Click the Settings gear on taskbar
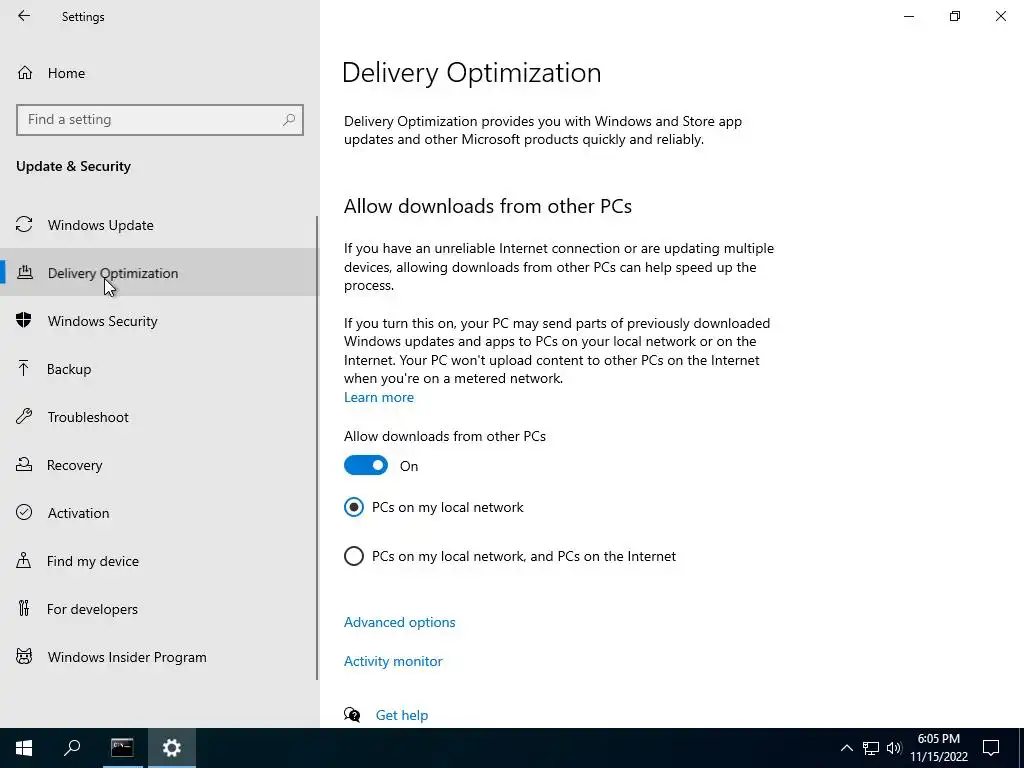The width and height of the screenshot is (1024, 768). coord(172,748)
